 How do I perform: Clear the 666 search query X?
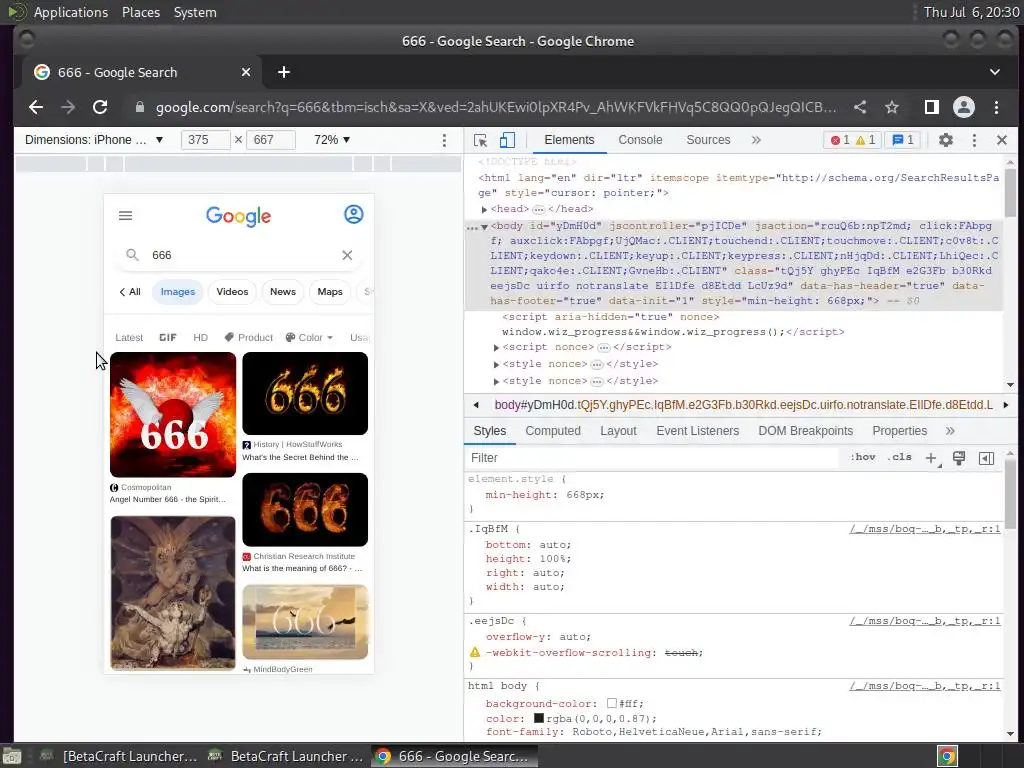(347, 255)
